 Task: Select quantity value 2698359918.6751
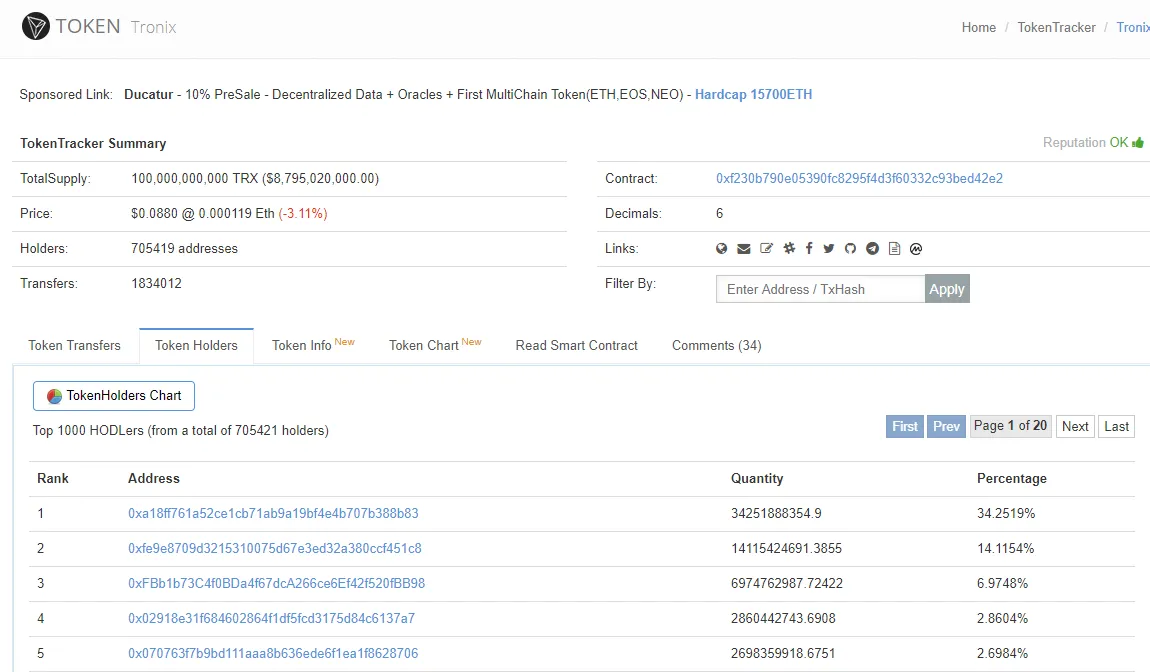pos(783,654)
